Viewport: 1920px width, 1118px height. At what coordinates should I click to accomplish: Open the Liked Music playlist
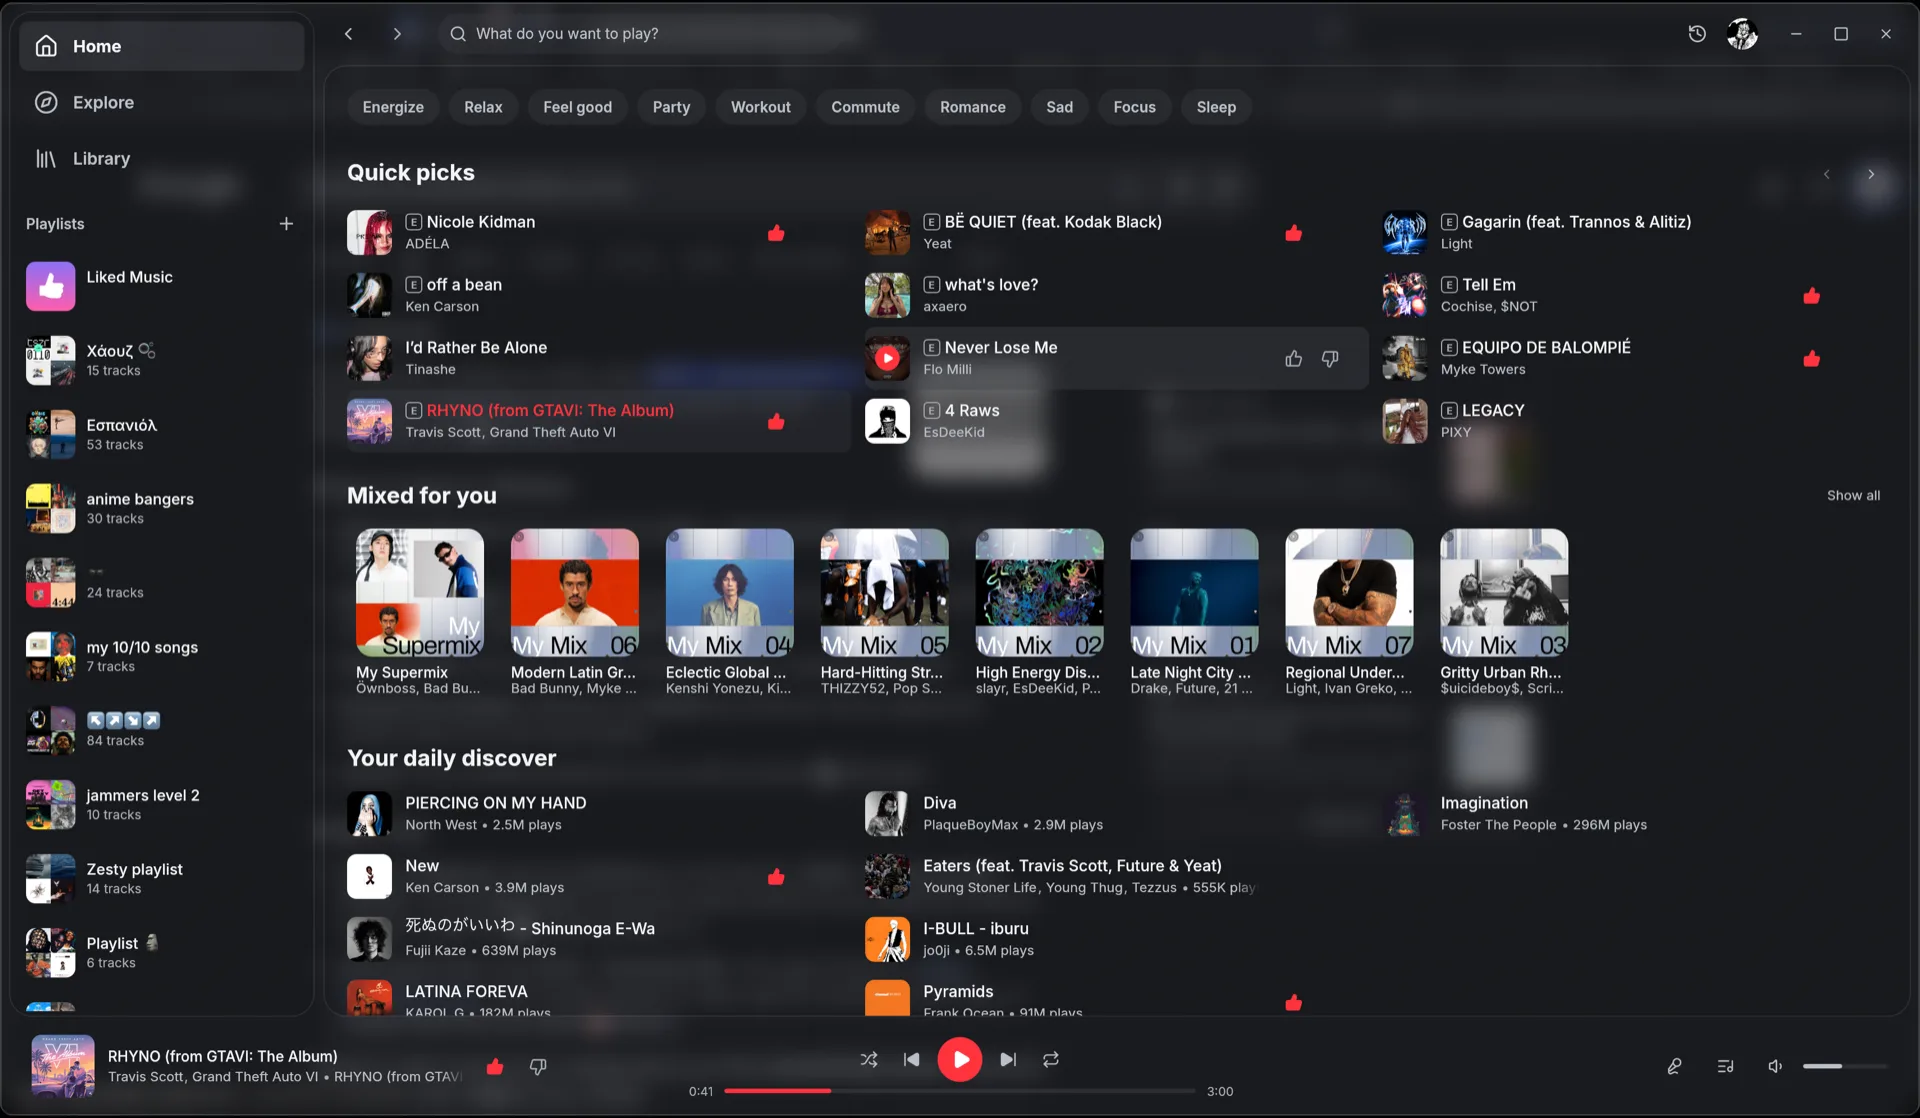pos(161,287)
